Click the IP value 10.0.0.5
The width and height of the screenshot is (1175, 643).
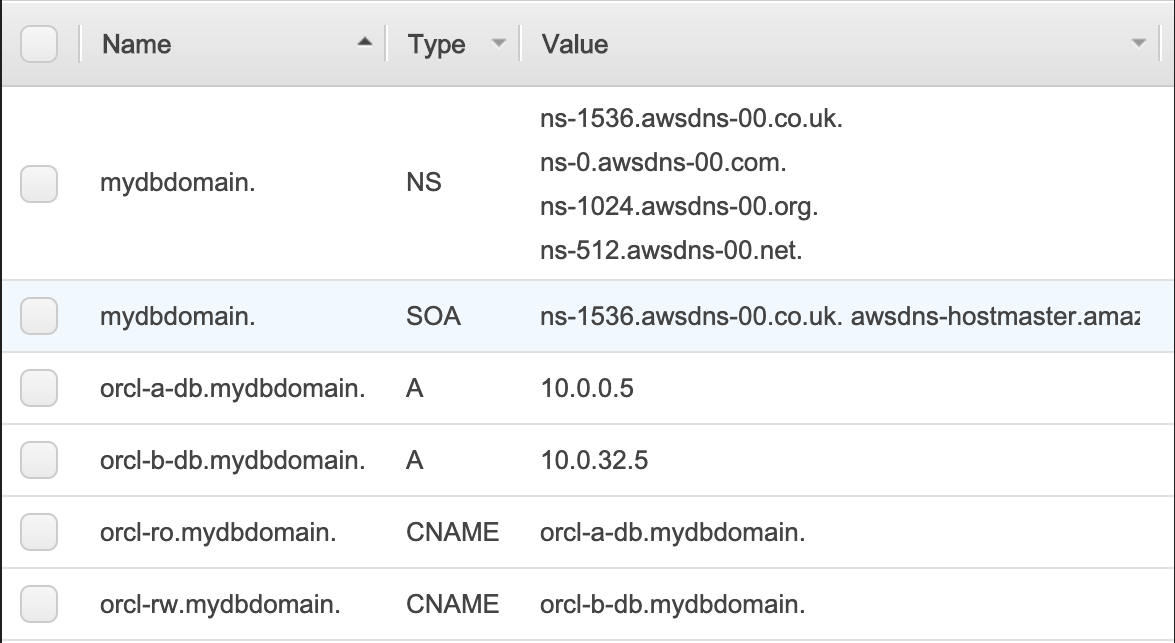pos(587,388)
